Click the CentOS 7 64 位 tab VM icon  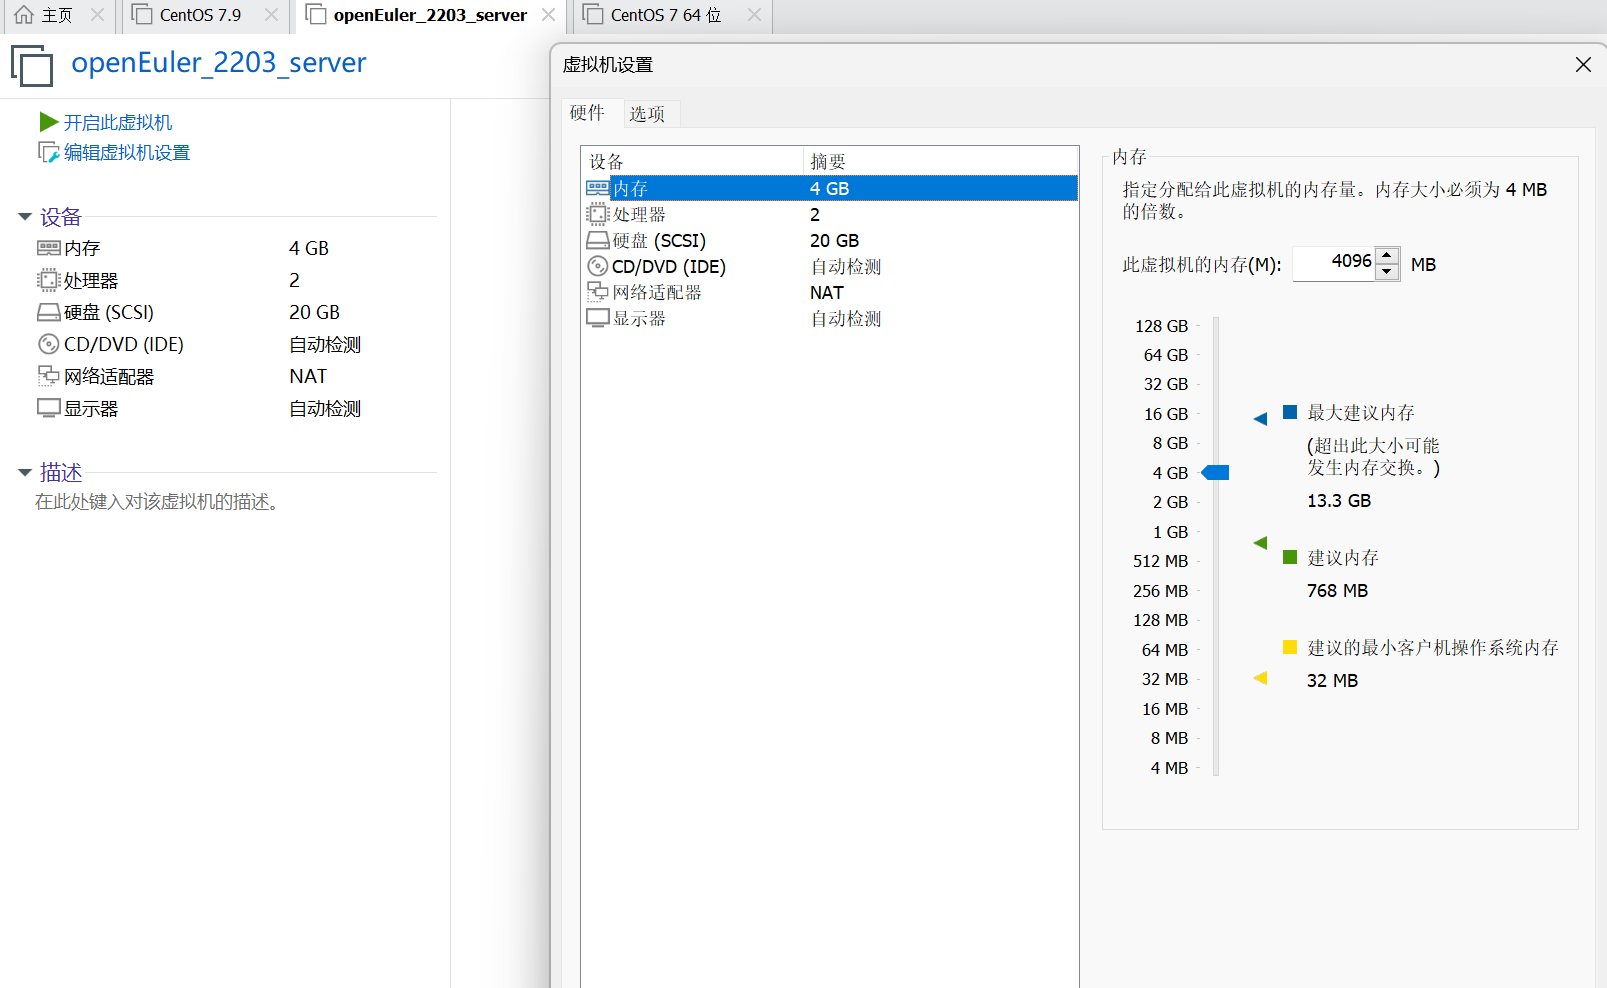pos(593,15)
